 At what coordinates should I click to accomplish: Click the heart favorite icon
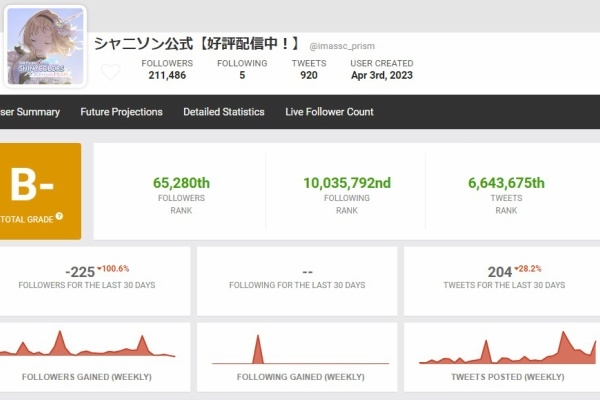111,72
